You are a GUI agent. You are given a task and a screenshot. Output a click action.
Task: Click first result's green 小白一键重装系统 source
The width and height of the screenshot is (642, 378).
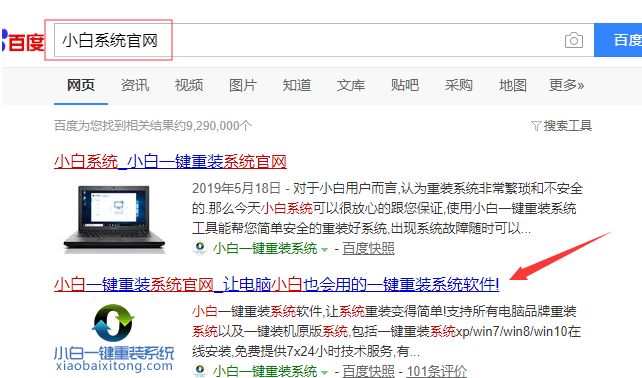tap(265, 248)
